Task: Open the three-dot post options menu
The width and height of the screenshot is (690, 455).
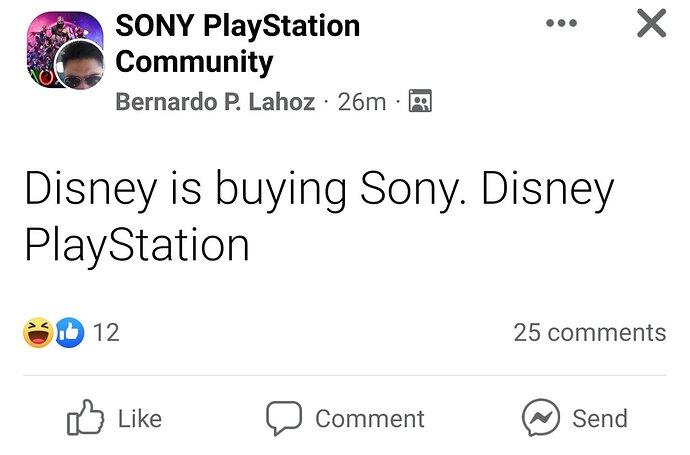Action: click(562, 23)
